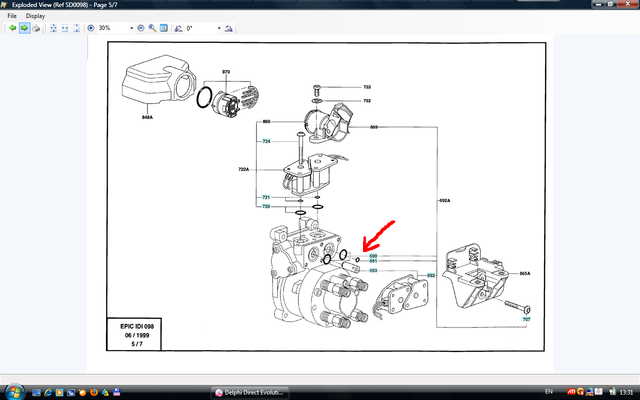Click the Print icon in the toolbar
Viewport: 640px width, 400px height.
pos(36,28)
